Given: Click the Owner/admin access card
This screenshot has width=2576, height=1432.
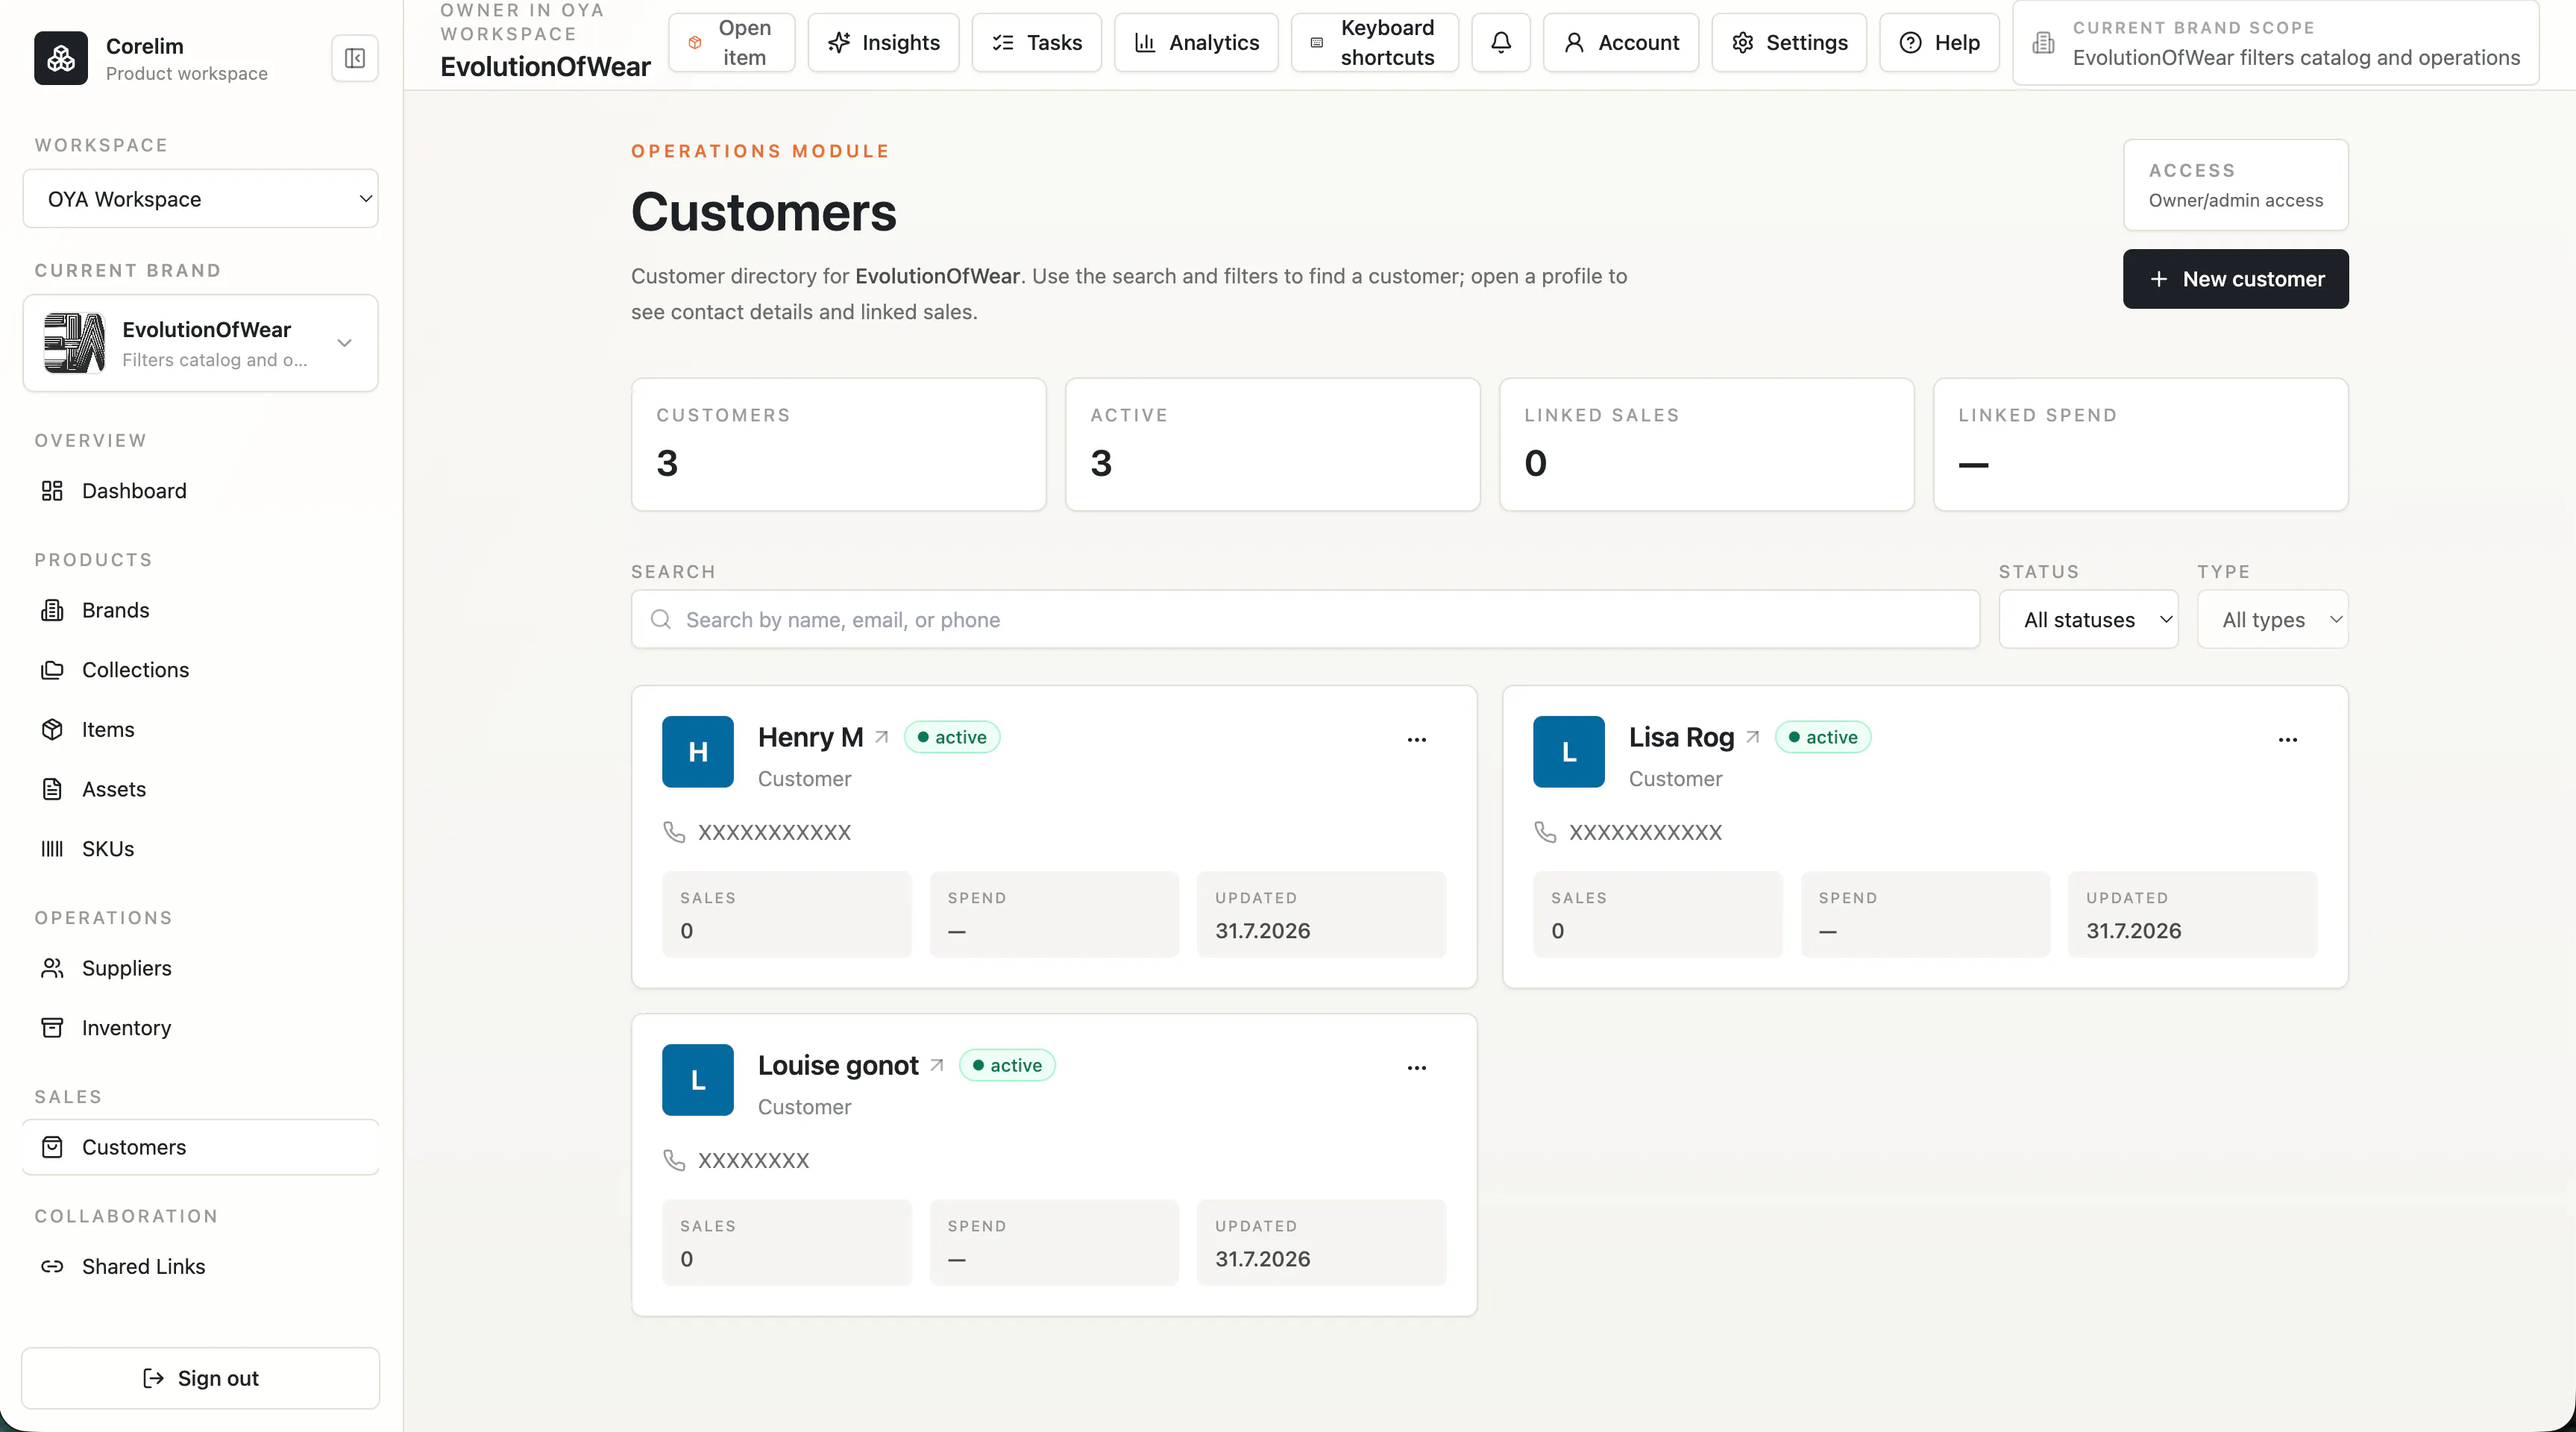Looking at the screenshot, I should click(2235, 185).
